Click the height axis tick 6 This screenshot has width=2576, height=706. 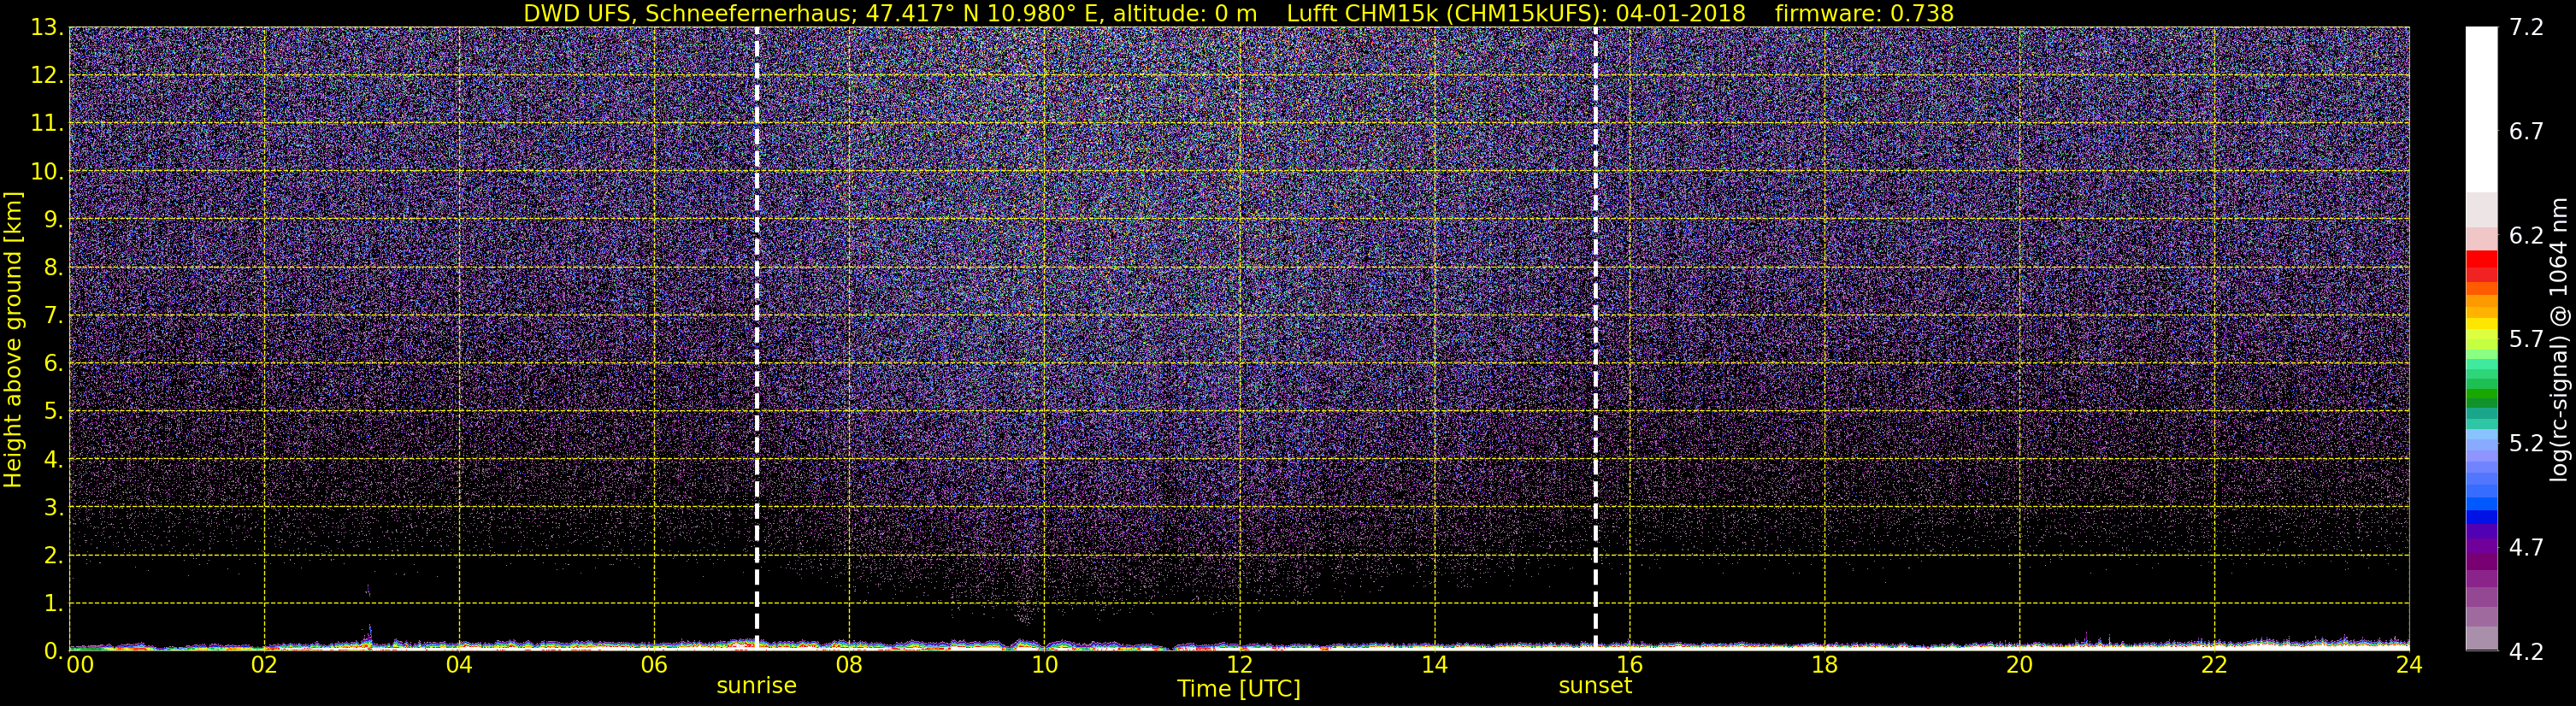pos(52,364)
